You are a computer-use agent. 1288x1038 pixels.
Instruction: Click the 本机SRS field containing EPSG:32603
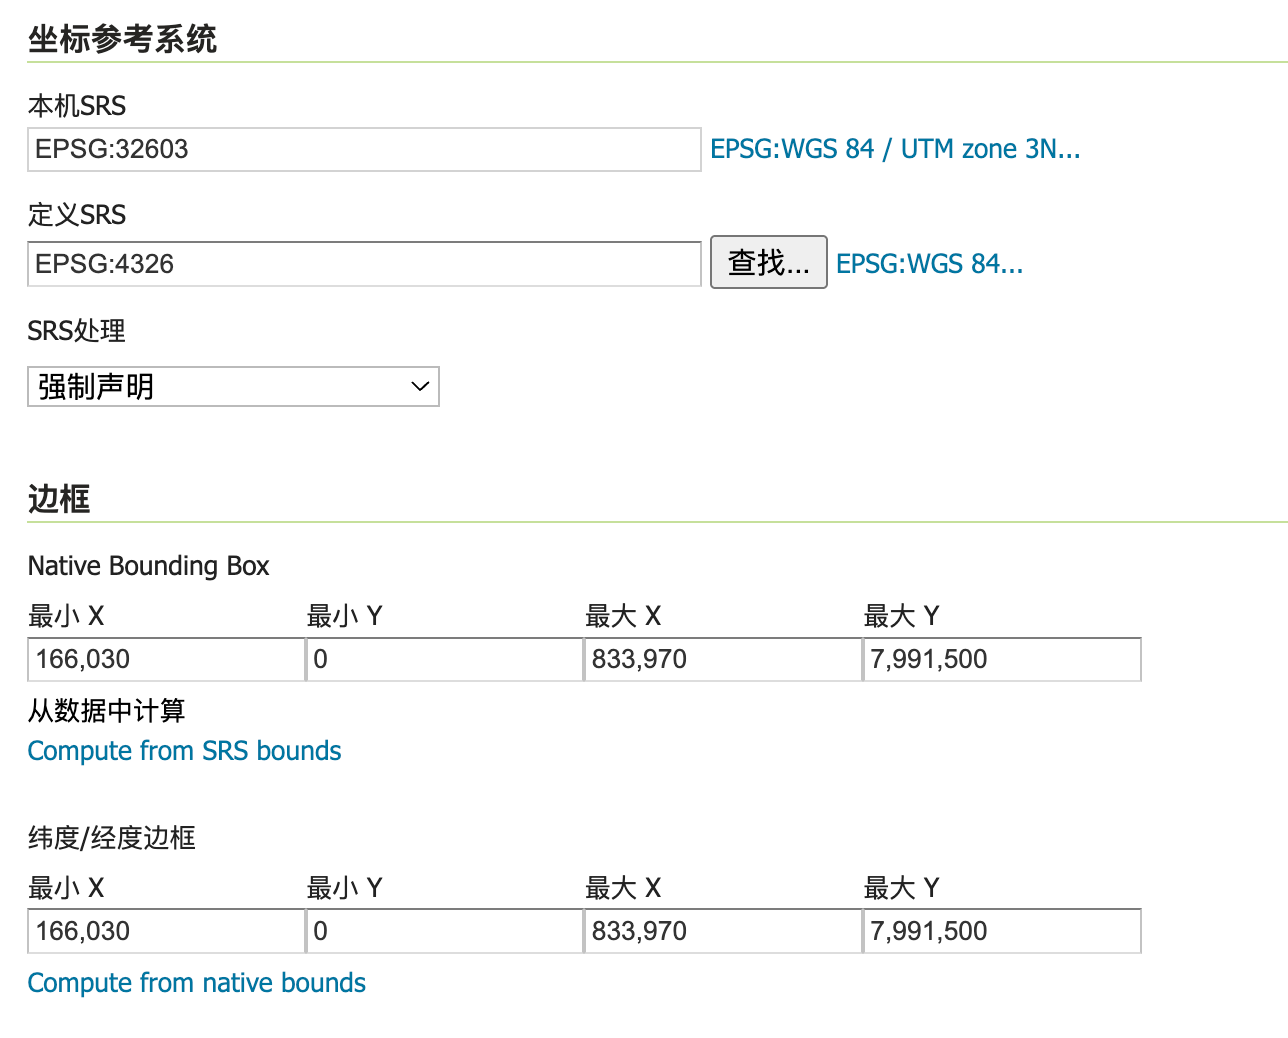[x=364, y=149]
